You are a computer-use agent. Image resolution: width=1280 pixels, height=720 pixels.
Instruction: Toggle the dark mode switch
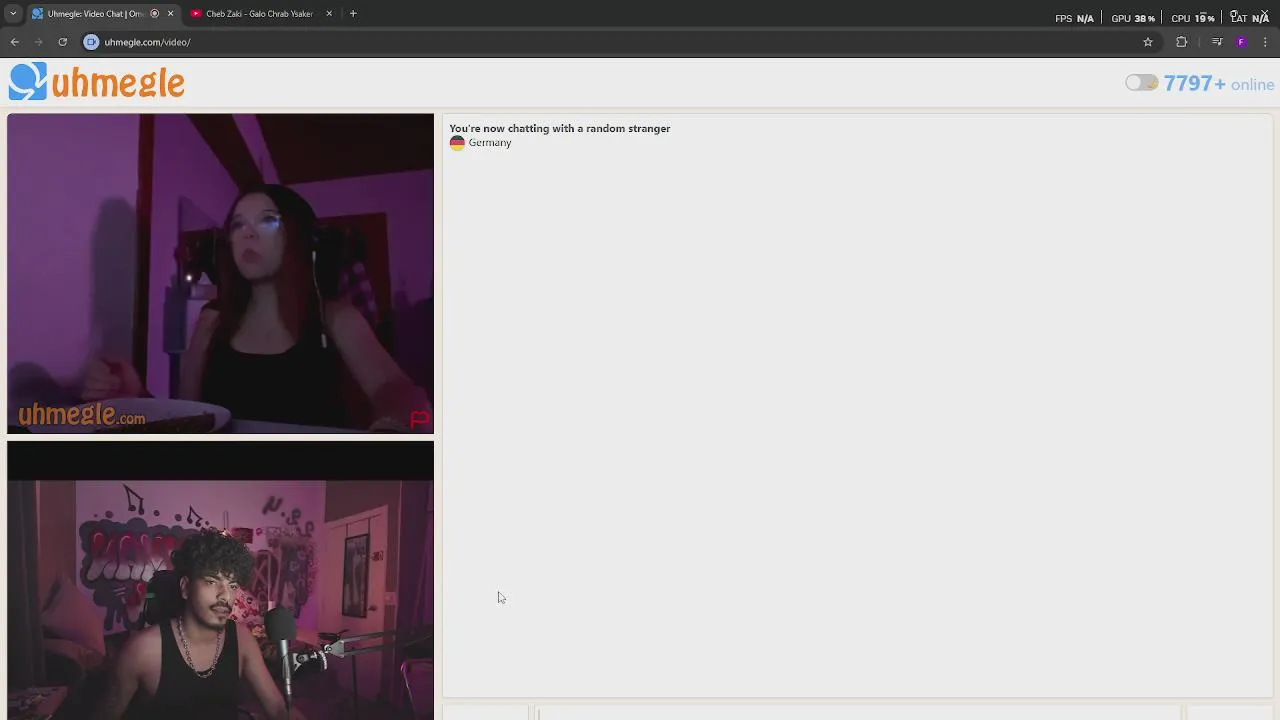tap(1141, 83)
